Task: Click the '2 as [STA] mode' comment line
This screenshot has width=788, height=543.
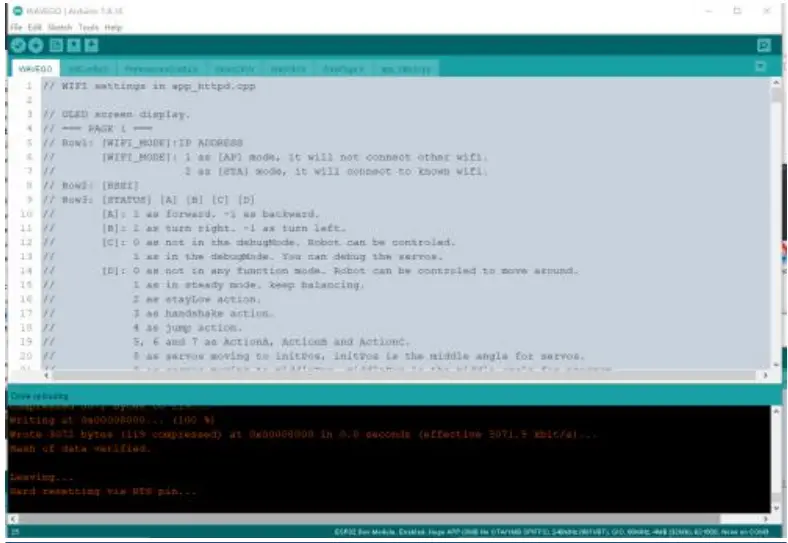Action: [265, 171]
